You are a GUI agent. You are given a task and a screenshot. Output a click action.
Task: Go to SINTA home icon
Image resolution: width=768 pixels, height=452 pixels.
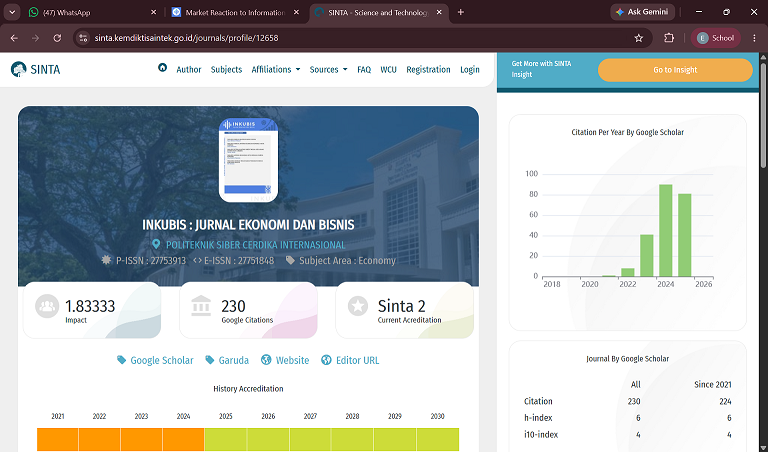point(162,68)
